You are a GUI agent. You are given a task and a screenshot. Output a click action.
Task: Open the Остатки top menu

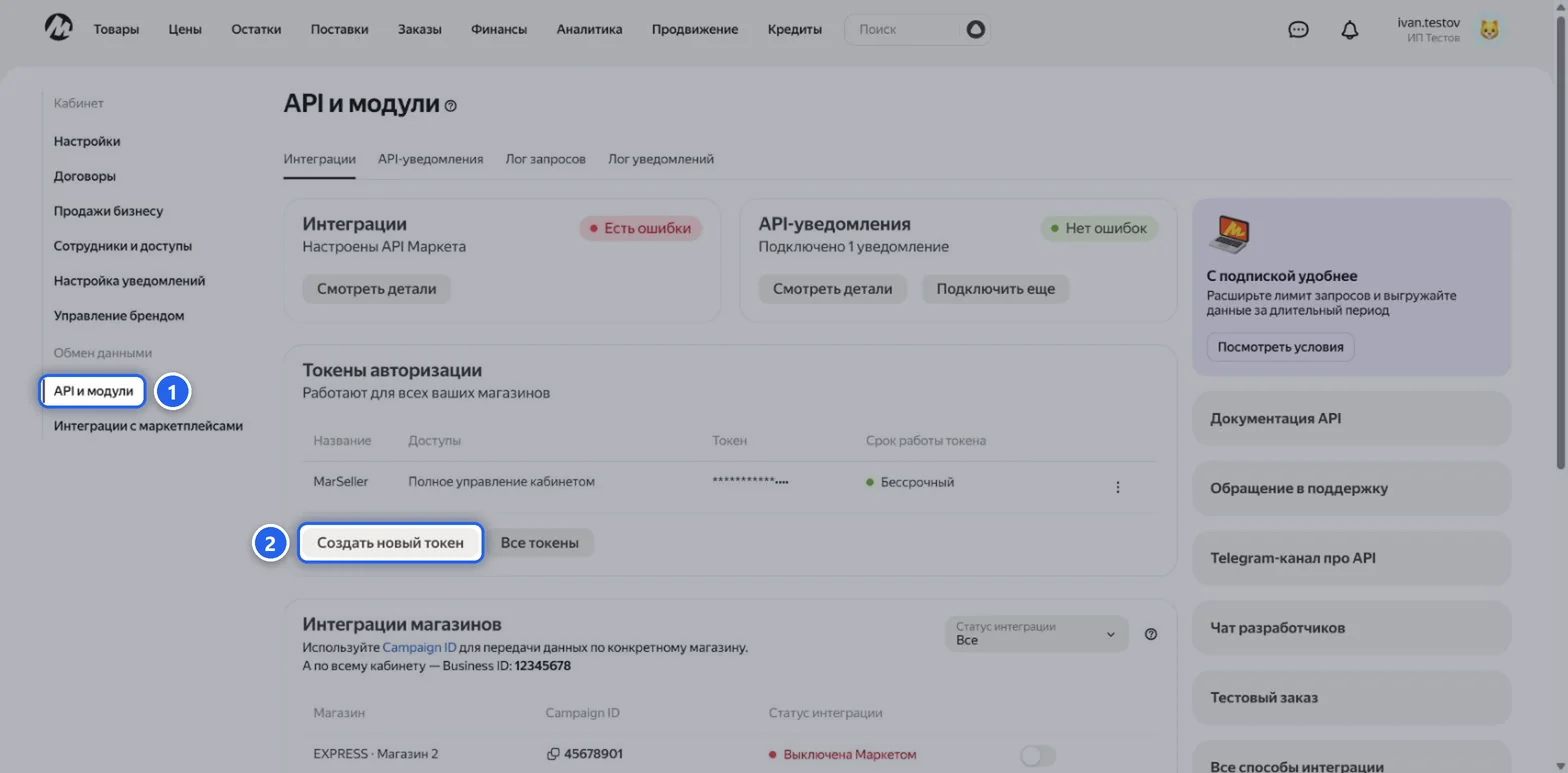[256, 29]
